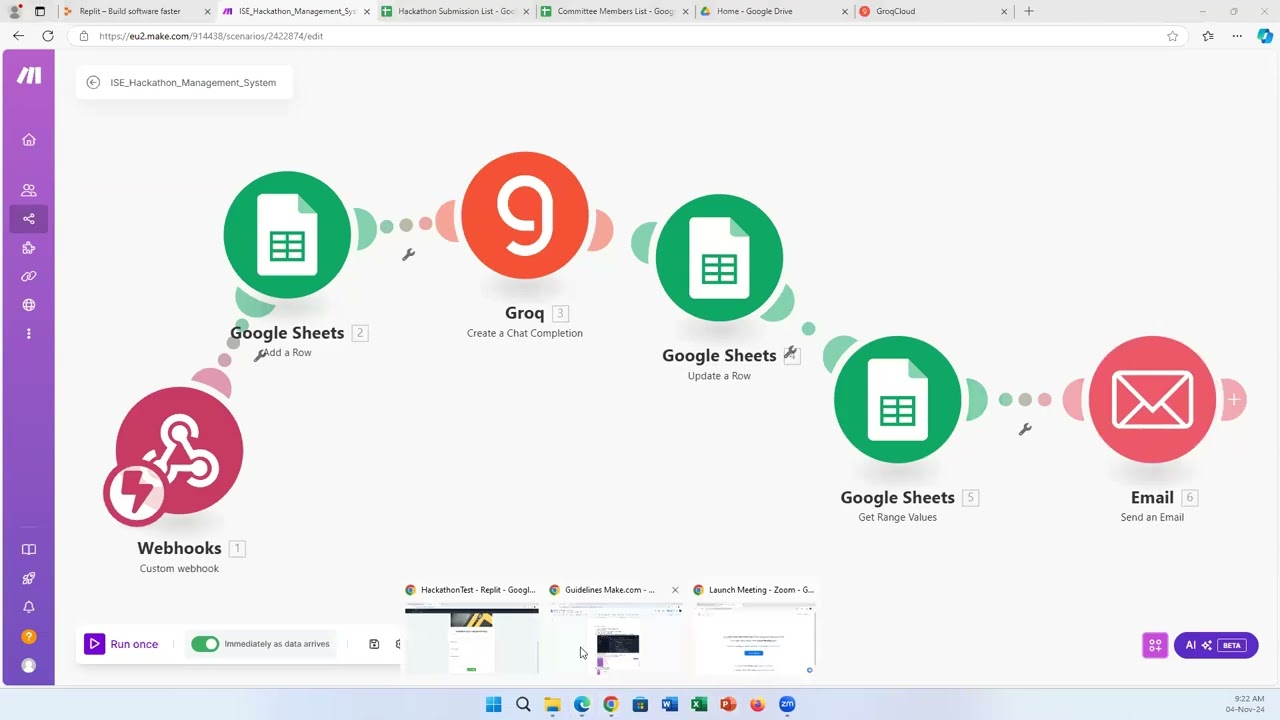
Task: Click the Make logo
Action: (x=29, y=76)
